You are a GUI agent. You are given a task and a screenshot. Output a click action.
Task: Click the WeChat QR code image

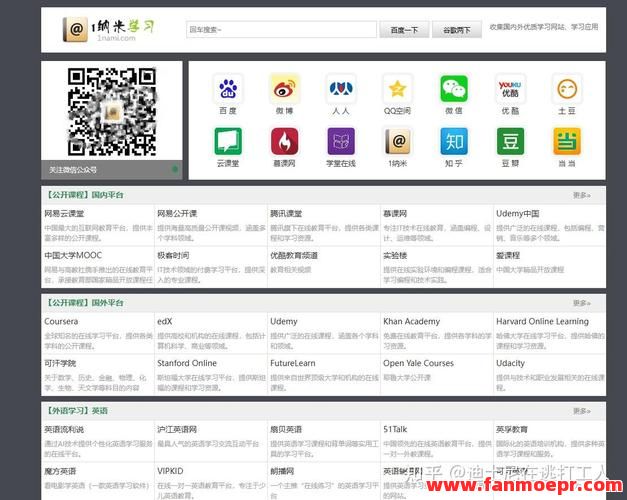pos(112,111)
